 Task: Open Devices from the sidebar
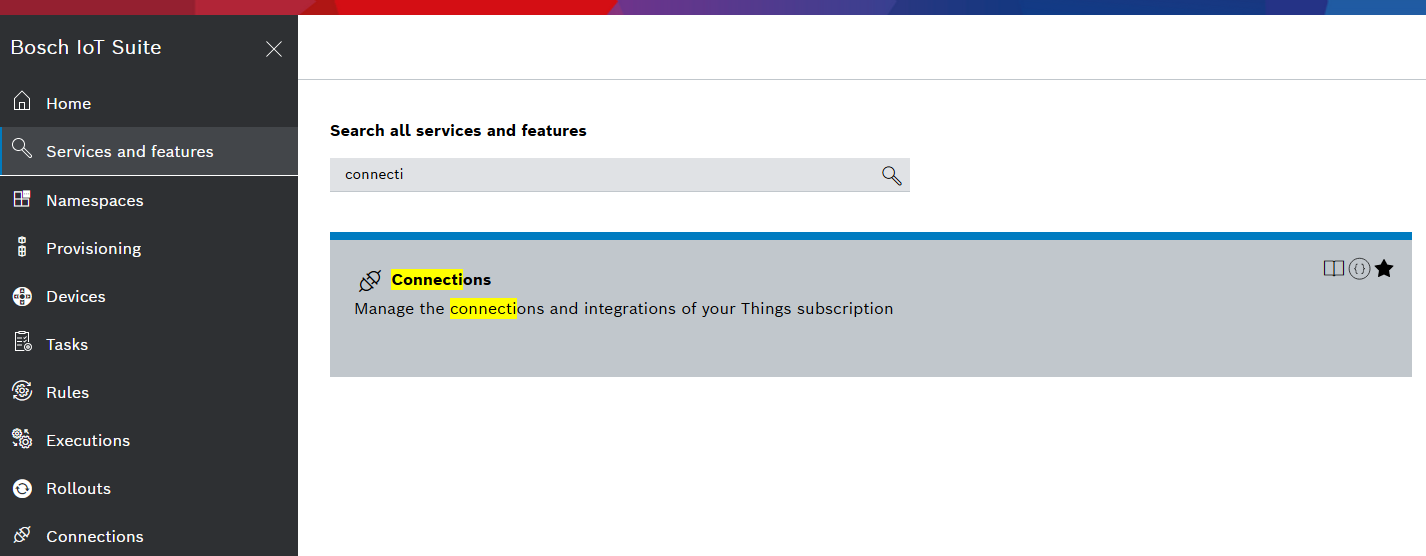click(x=149, y=296)
